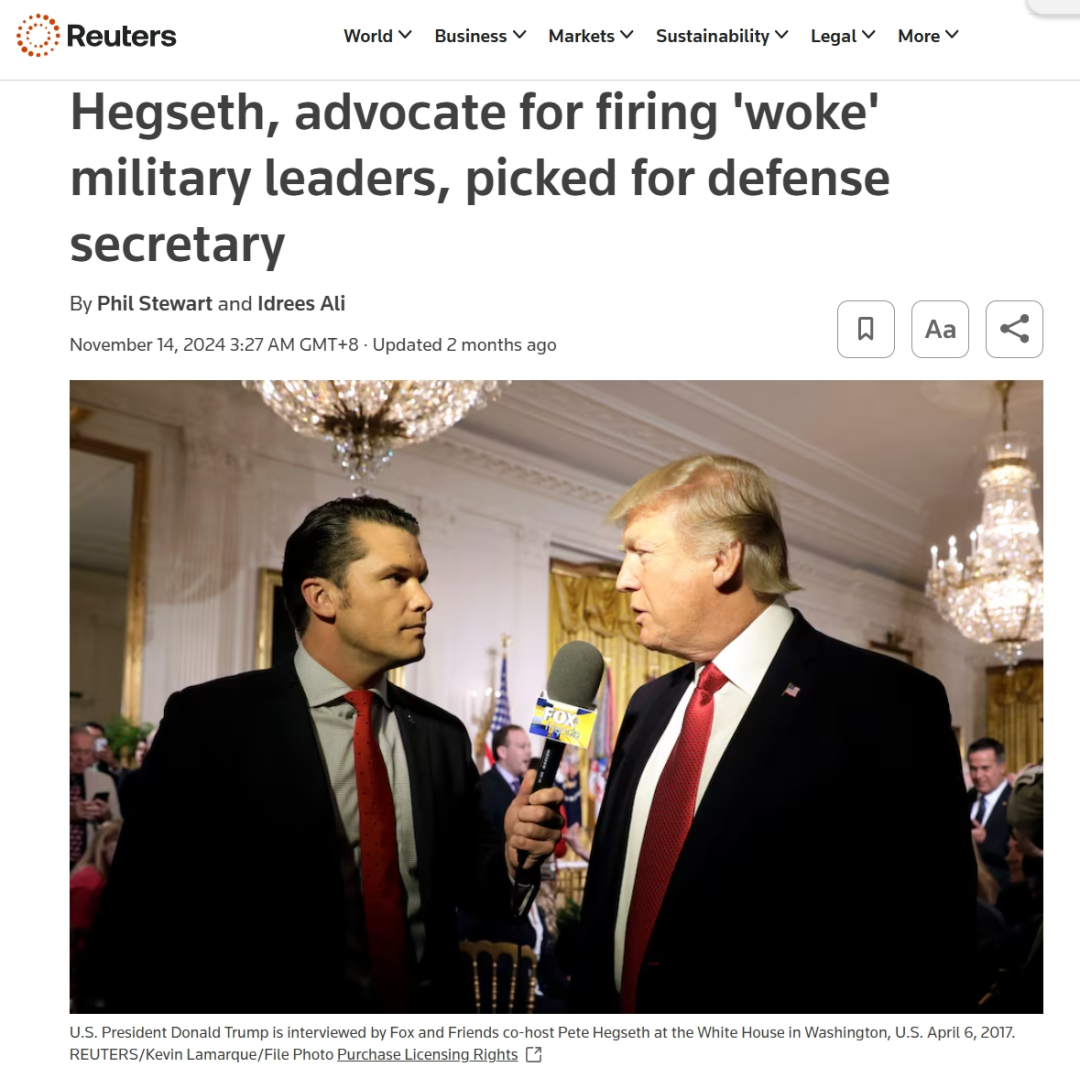
Task: Expand the Markets dropdown chevron
Action: pyautogui.click(x=627, y=35)
